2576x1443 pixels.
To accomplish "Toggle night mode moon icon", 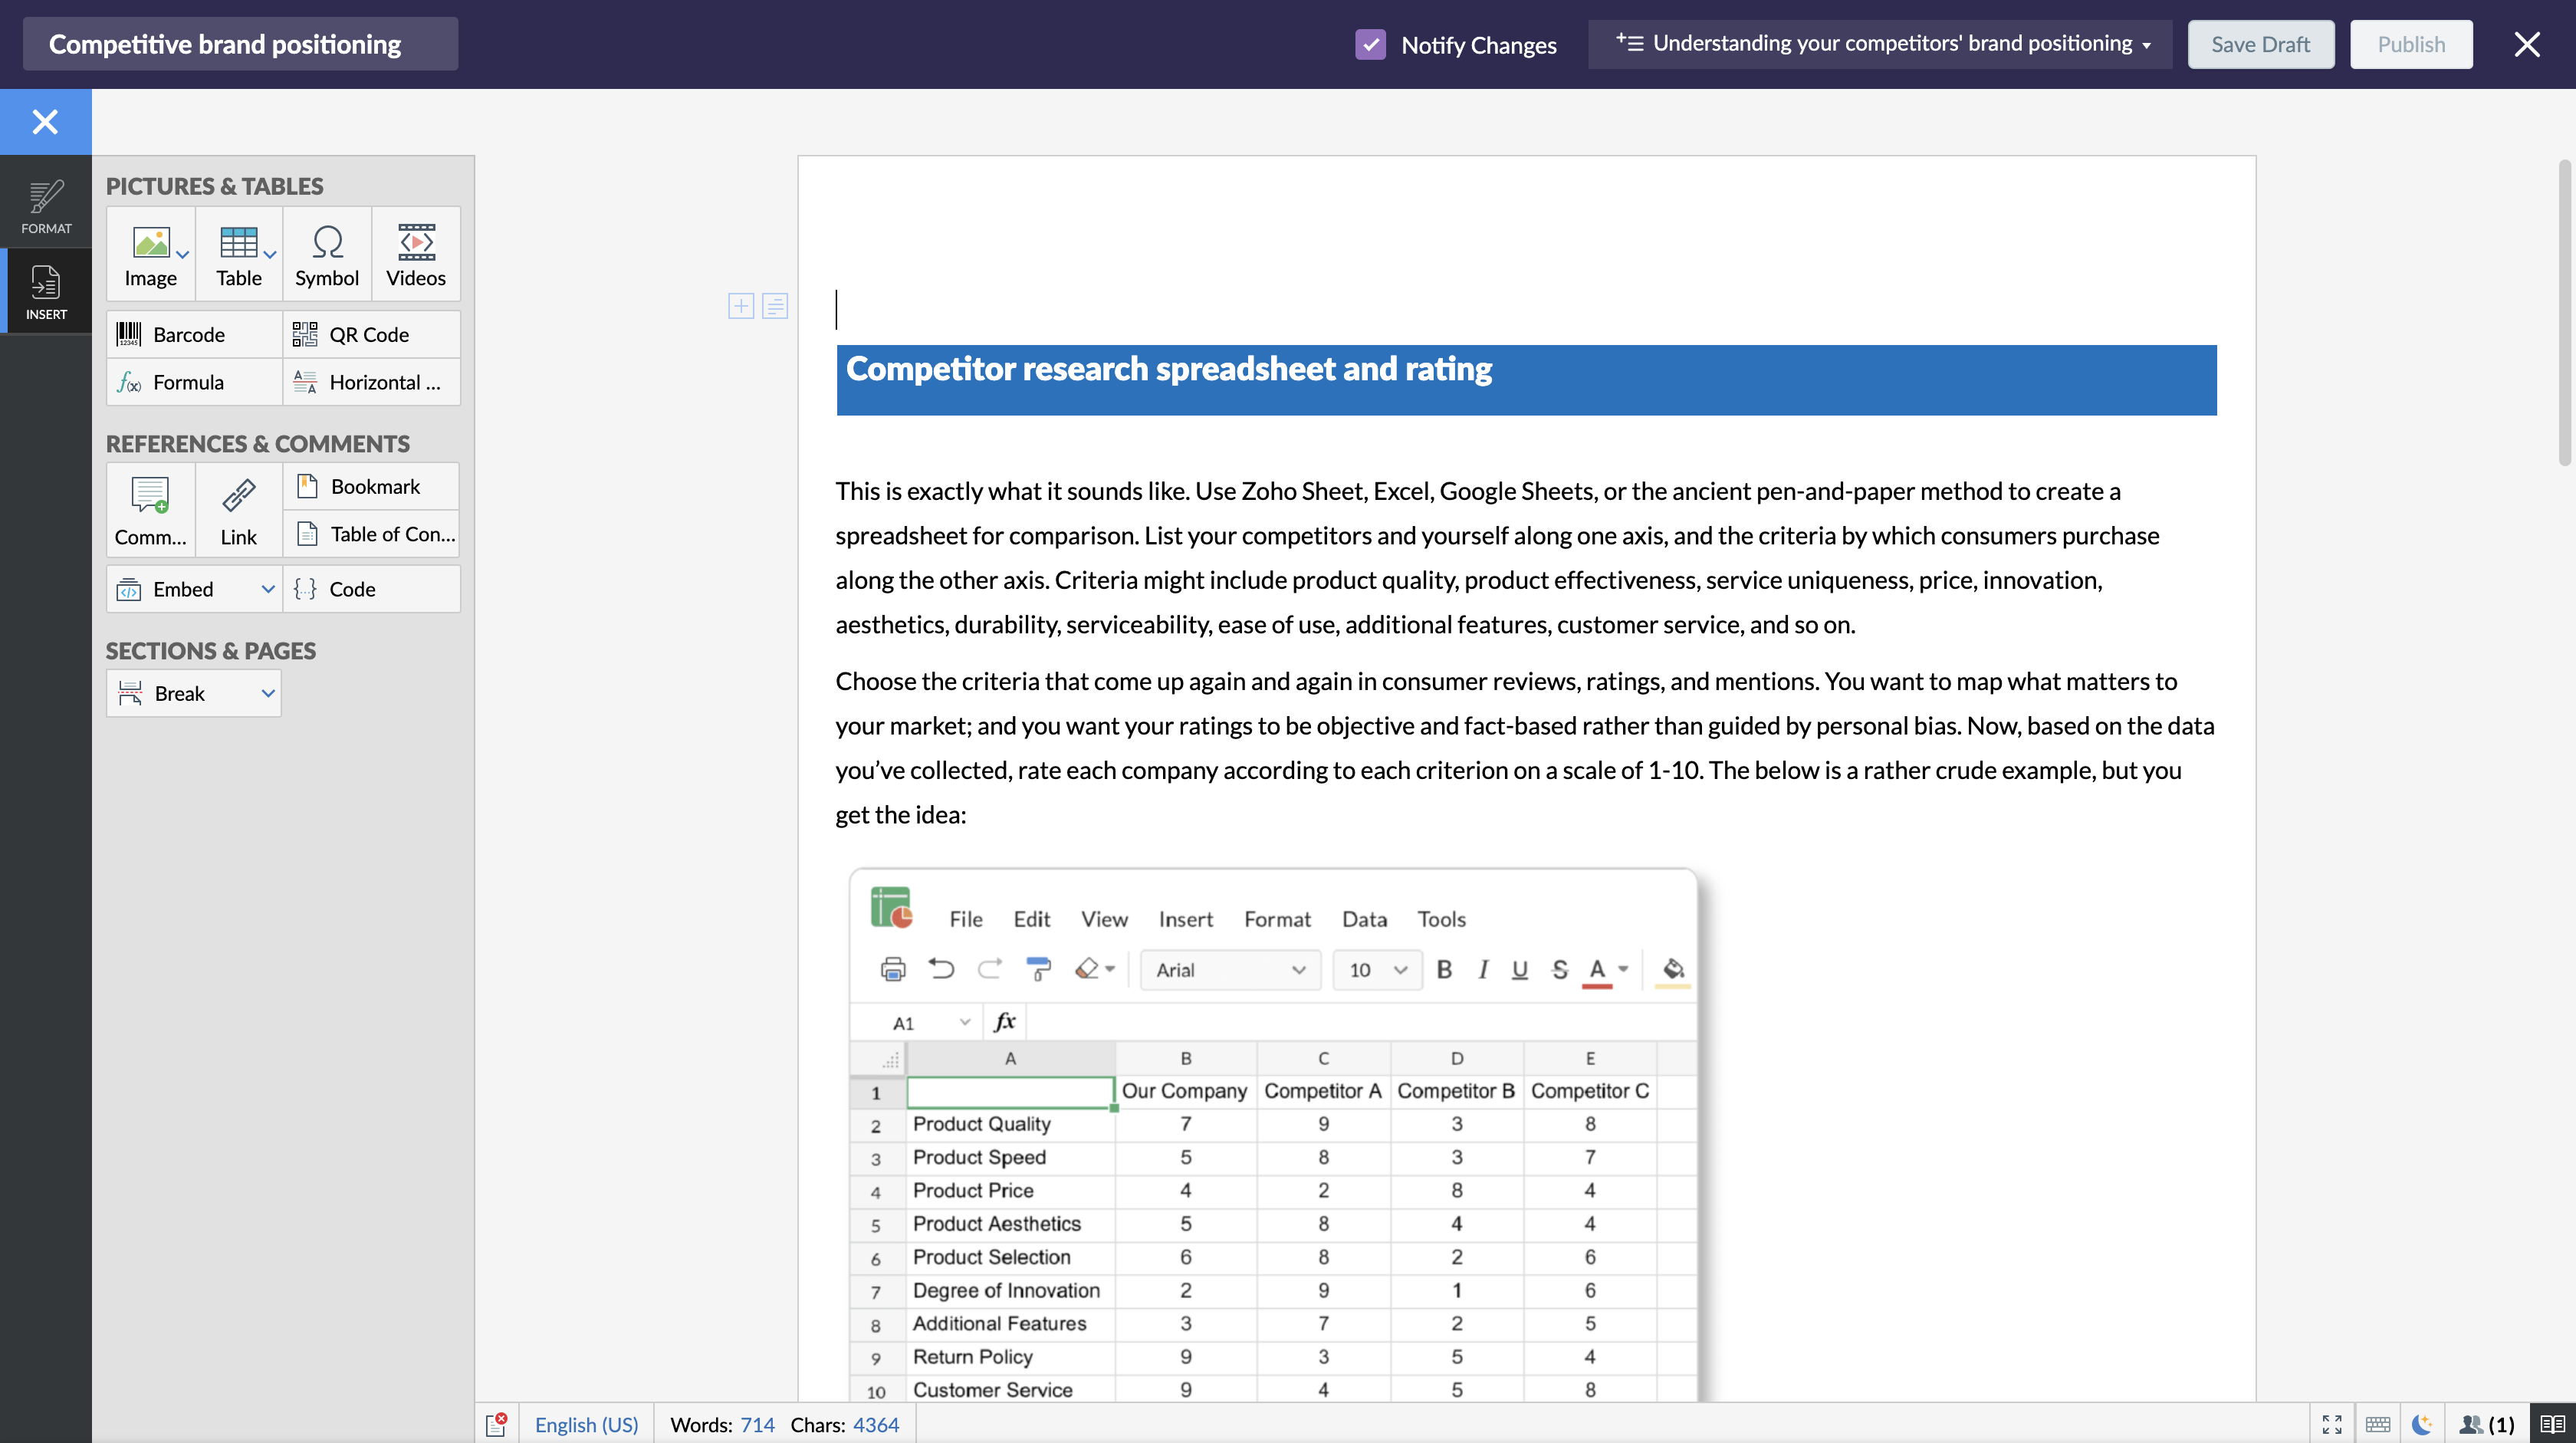I will pos(2421,1424).
